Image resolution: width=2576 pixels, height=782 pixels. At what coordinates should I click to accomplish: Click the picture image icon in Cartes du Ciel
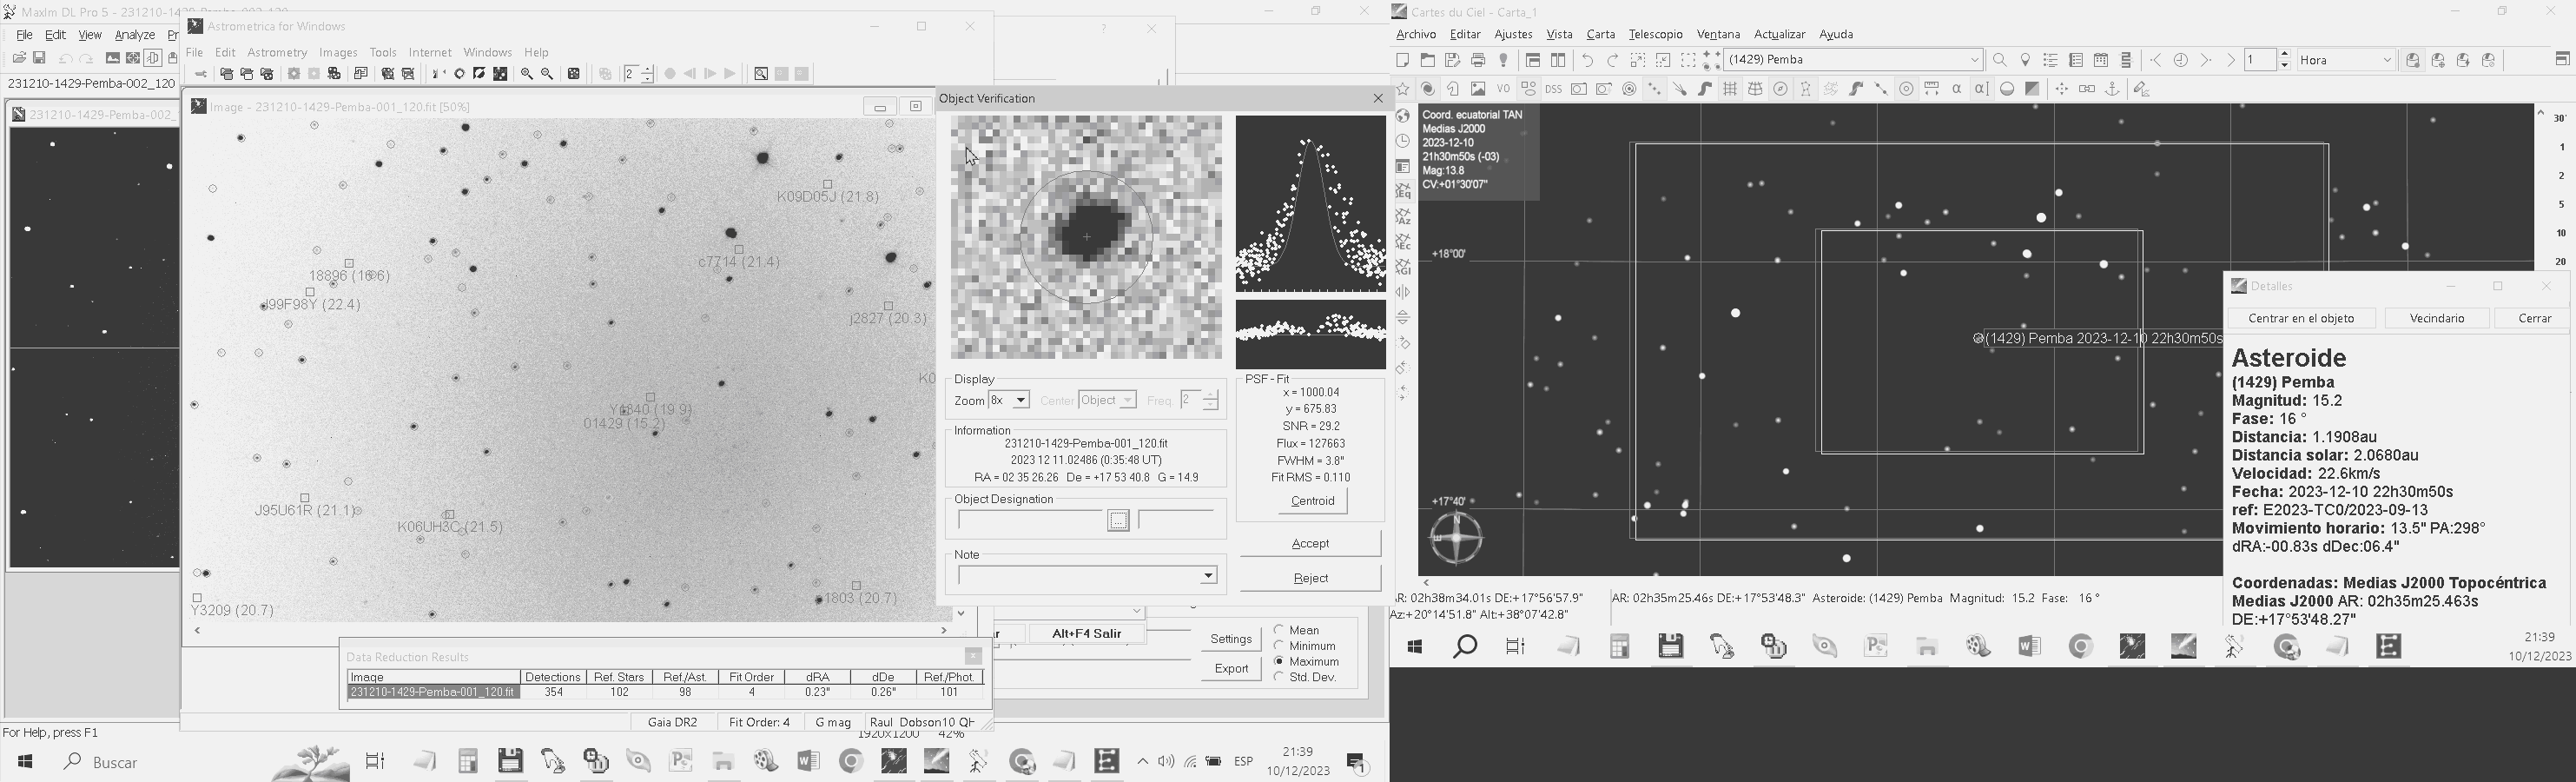pos(1478,89)
